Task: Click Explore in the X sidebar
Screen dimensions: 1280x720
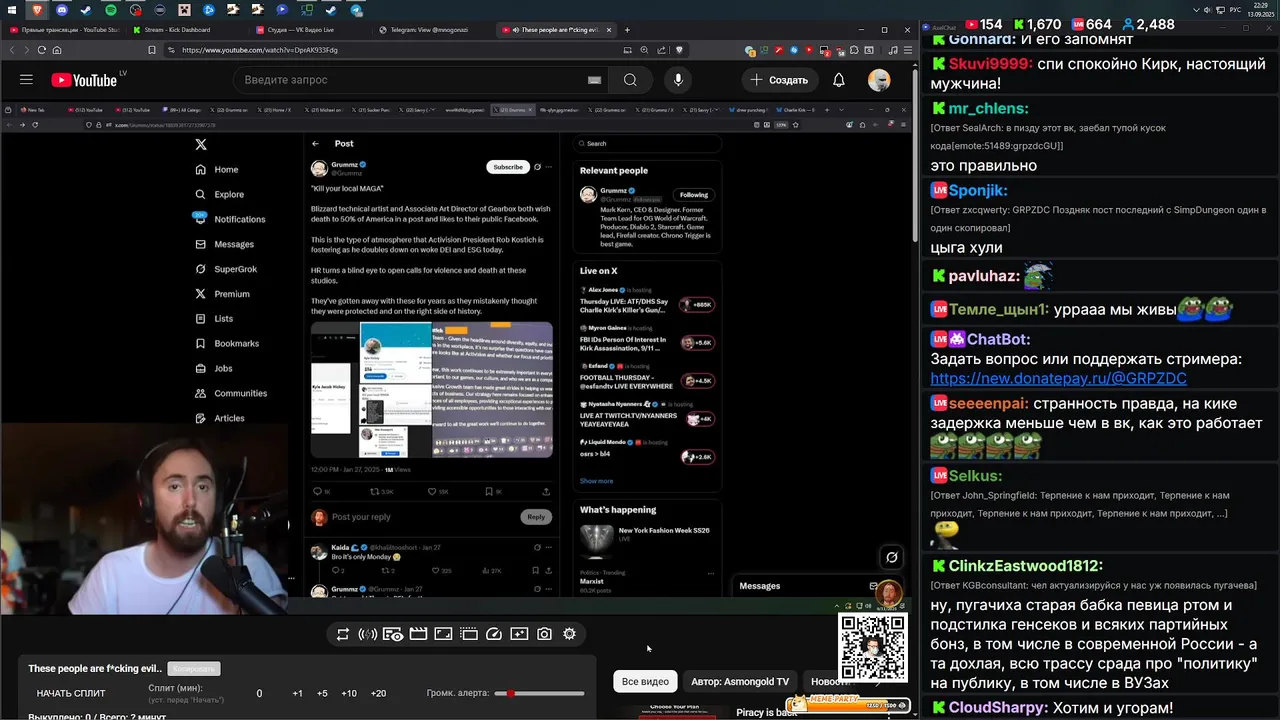Action: tap(220, 194)
